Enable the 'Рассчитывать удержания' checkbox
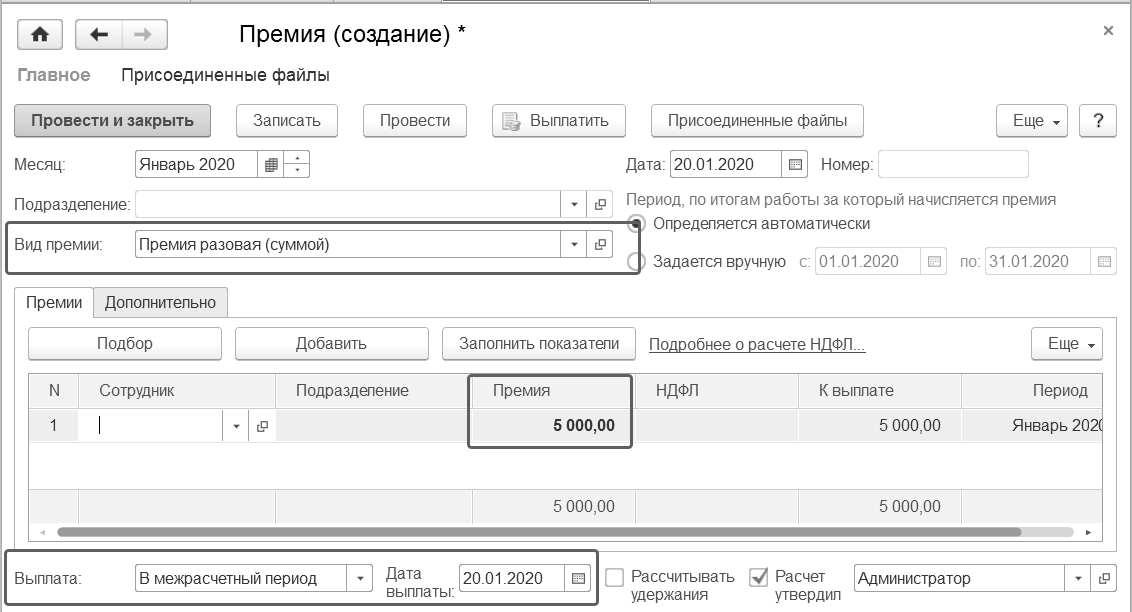1132x612 pixels. [x=615, y=578]
